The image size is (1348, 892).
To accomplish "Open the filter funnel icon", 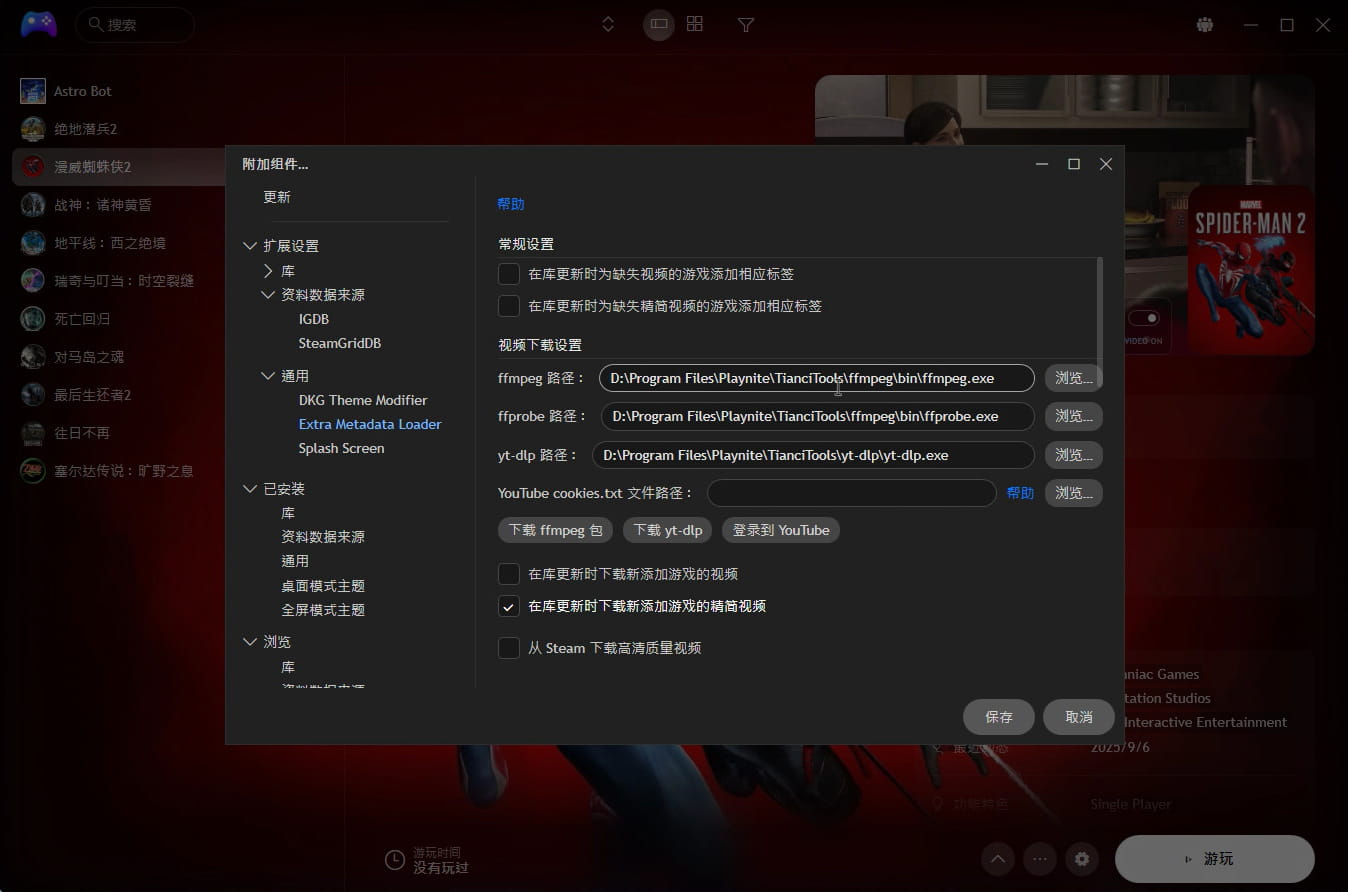I will [745, 25].
